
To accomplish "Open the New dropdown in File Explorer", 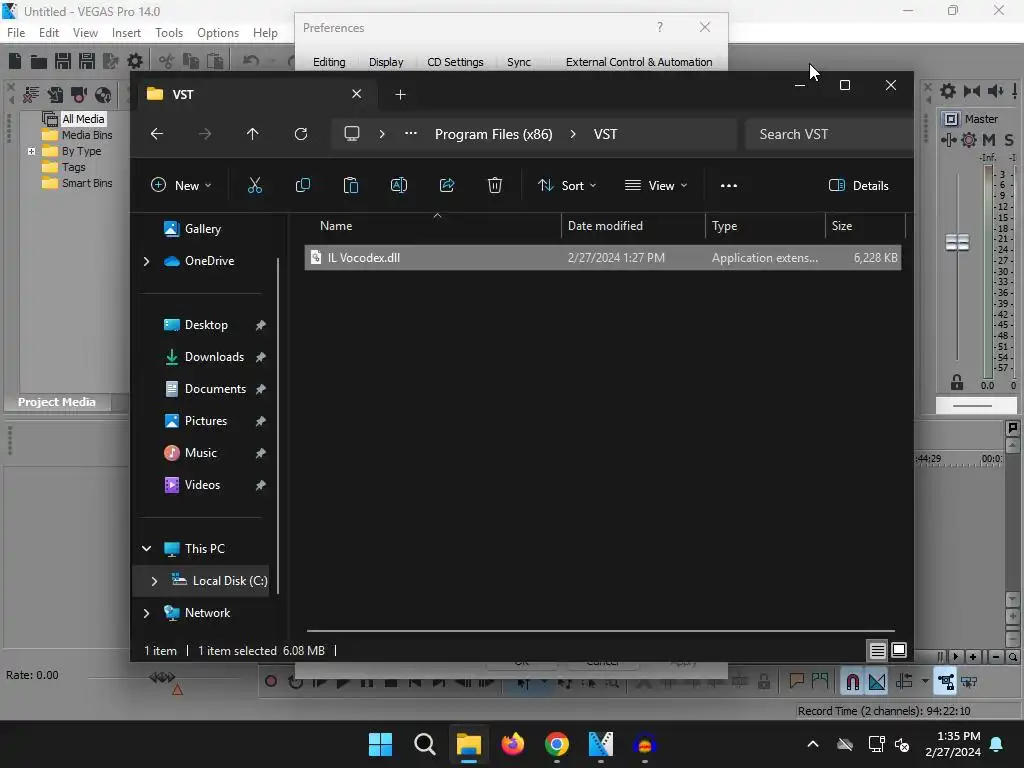I will (181, 185).
